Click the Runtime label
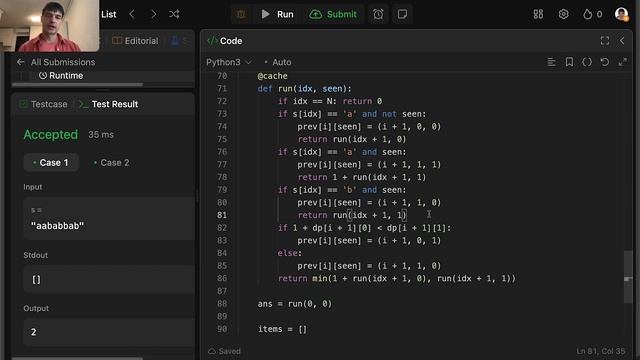This screenshot has width=640, height=360. [x=61, y=76]
